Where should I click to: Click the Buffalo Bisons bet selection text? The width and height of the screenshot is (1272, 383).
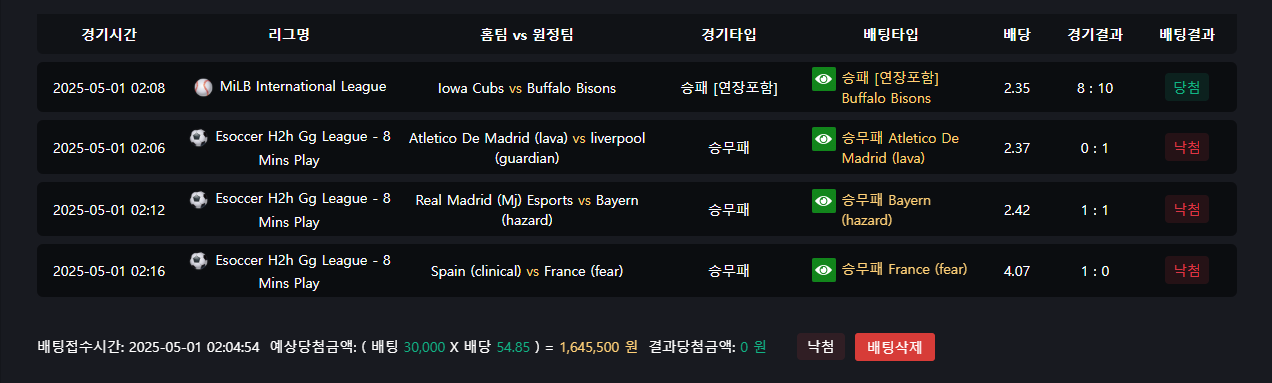(886, 98)
